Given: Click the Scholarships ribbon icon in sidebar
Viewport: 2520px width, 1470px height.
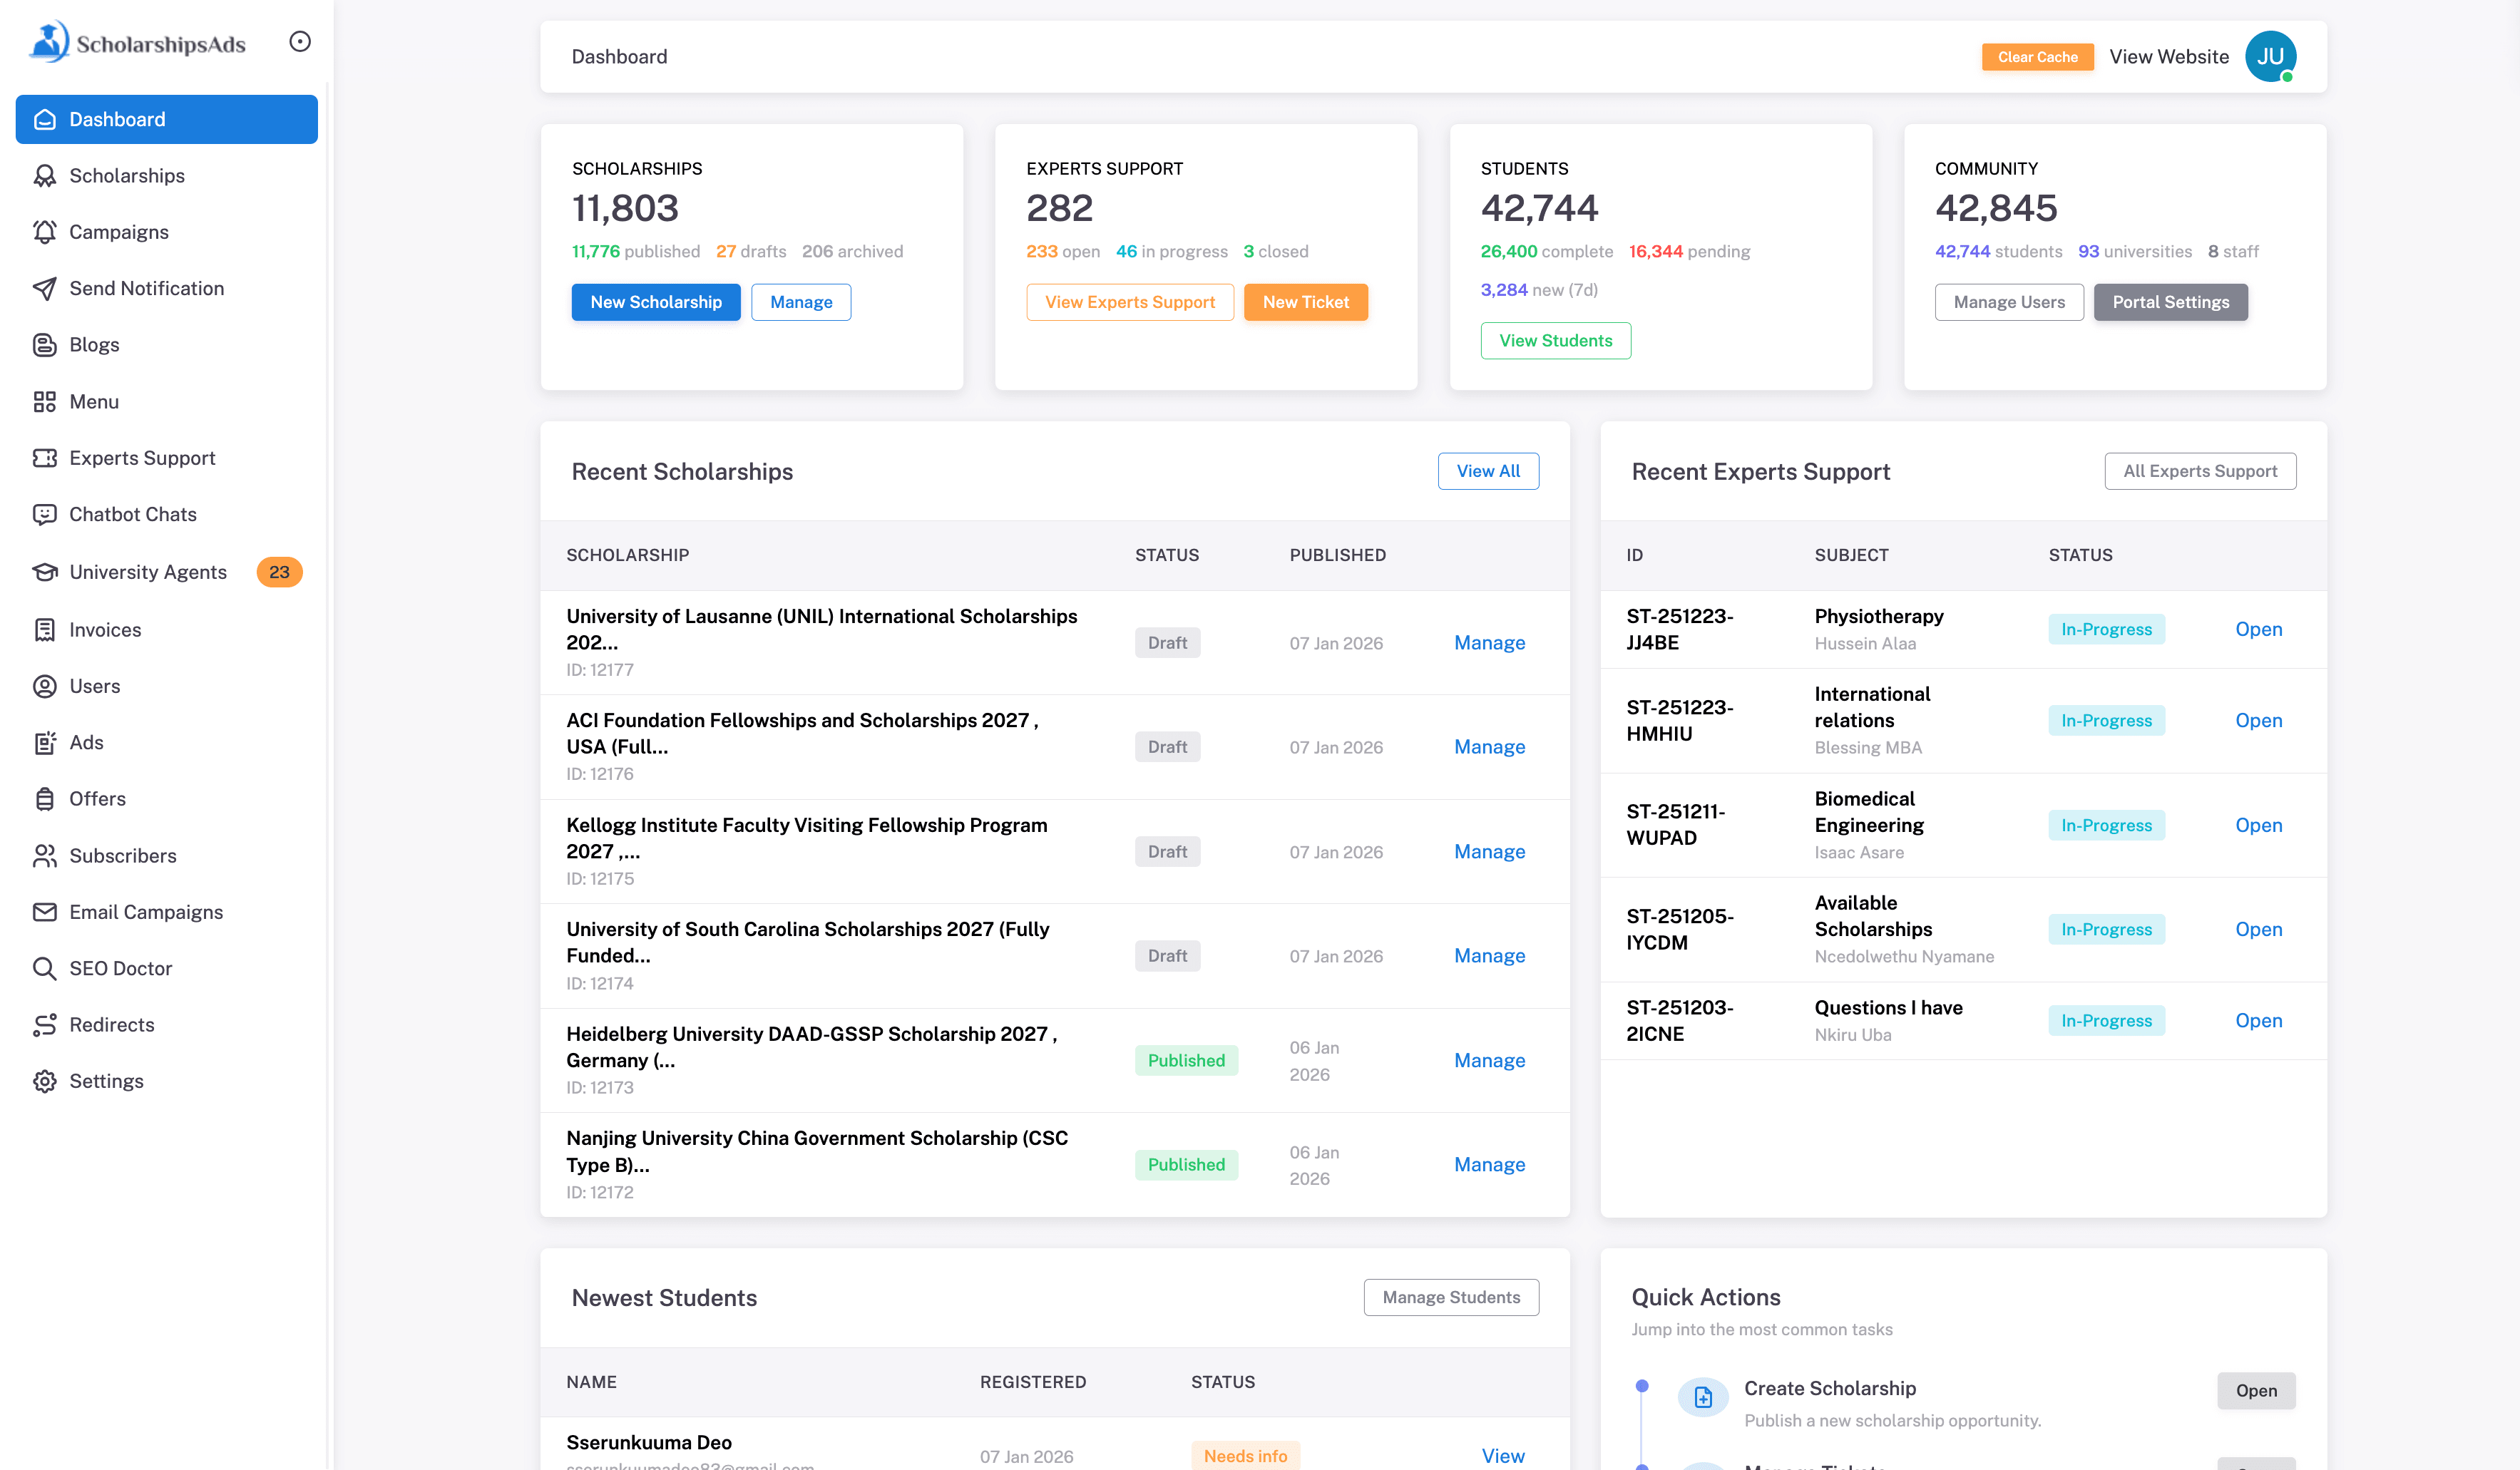Looking at the screenshot, I should 45,176.
